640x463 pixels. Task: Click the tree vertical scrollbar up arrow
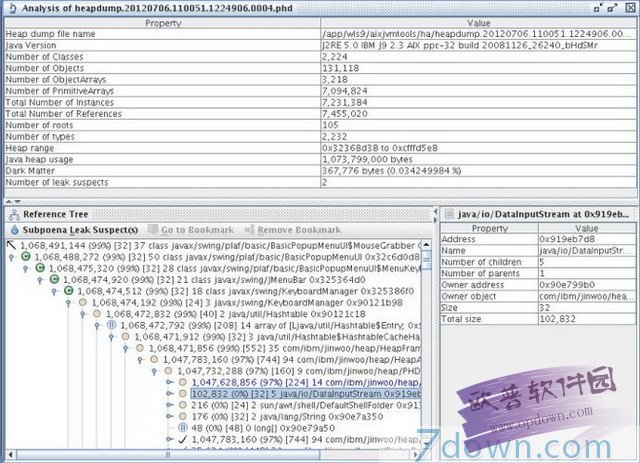(427, 245)
